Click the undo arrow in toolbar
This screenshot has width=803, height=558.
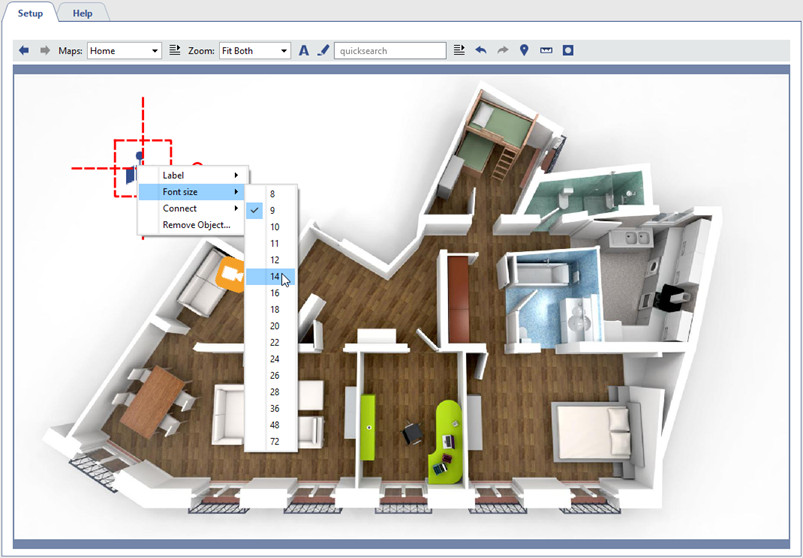click(x=481, y=50)
